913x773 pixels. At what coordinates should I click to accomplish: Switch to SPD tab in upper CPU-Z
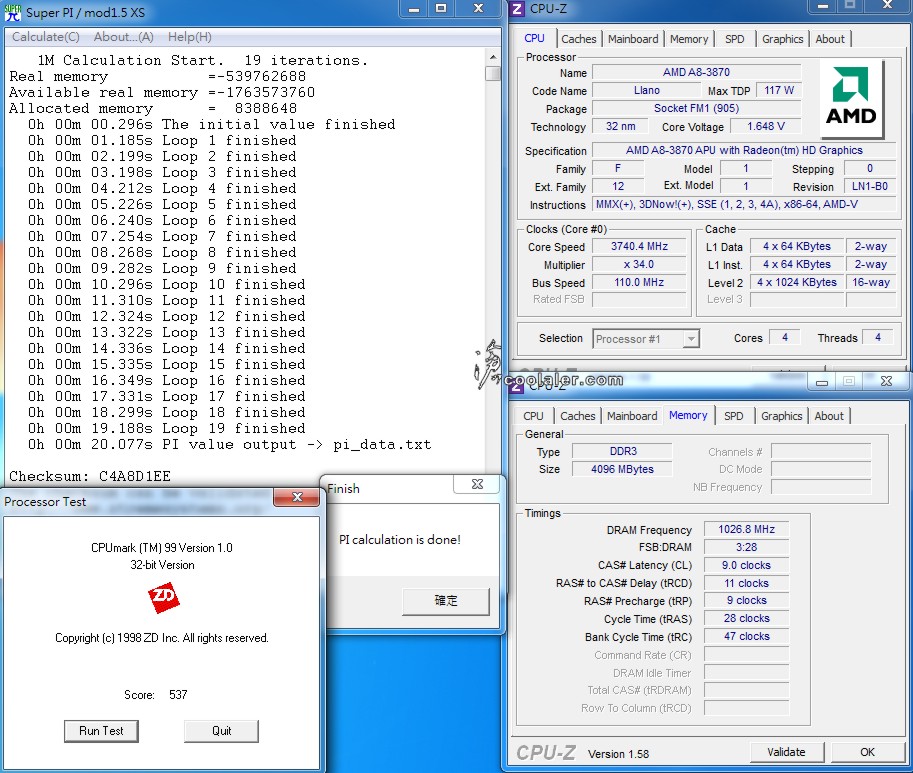[734, 39]
